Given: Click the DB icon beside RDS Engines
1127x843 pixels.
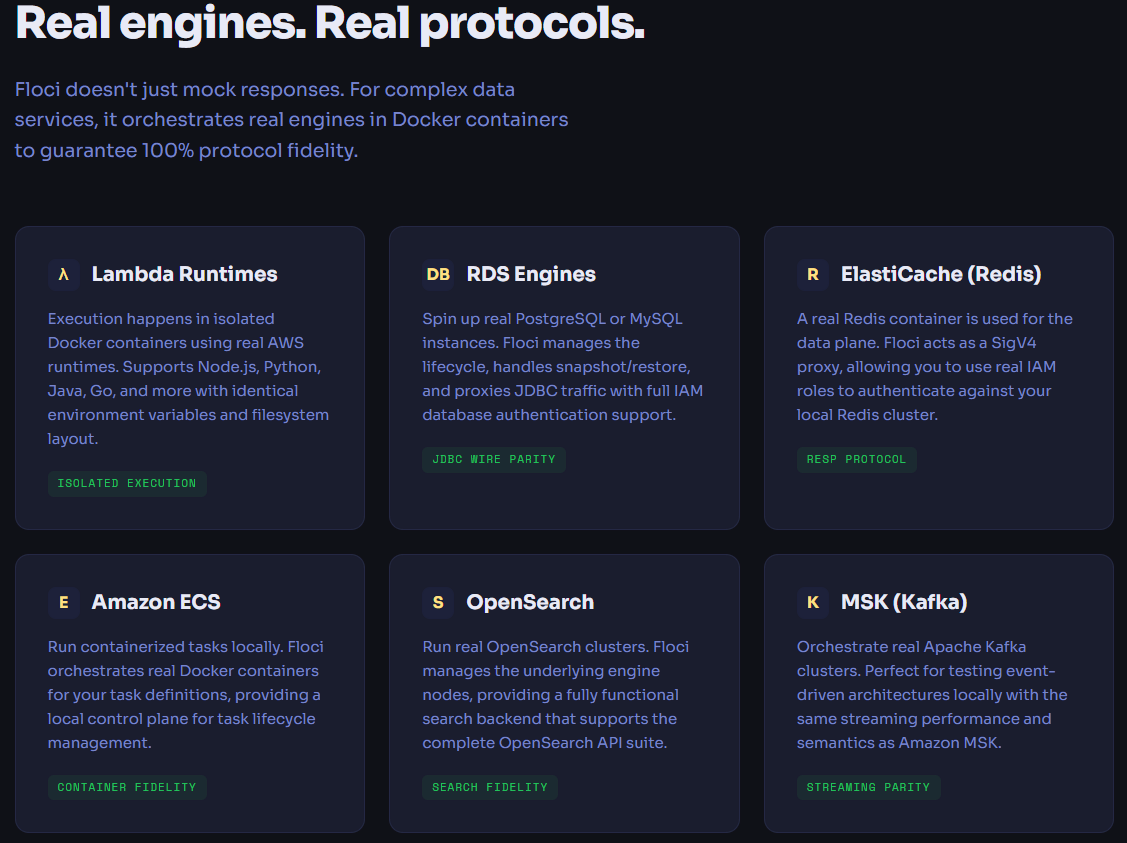Looking at the screenshot, I should [x=438, y=275].
